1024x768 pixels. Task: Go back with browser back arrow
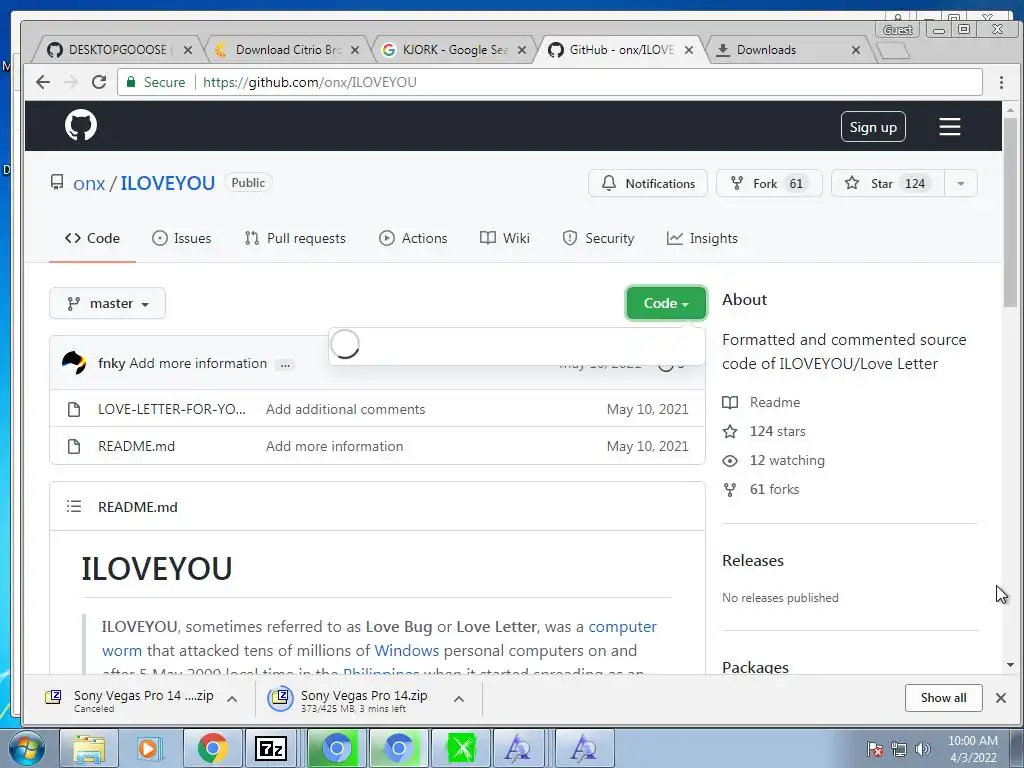[x=43, y=82]
